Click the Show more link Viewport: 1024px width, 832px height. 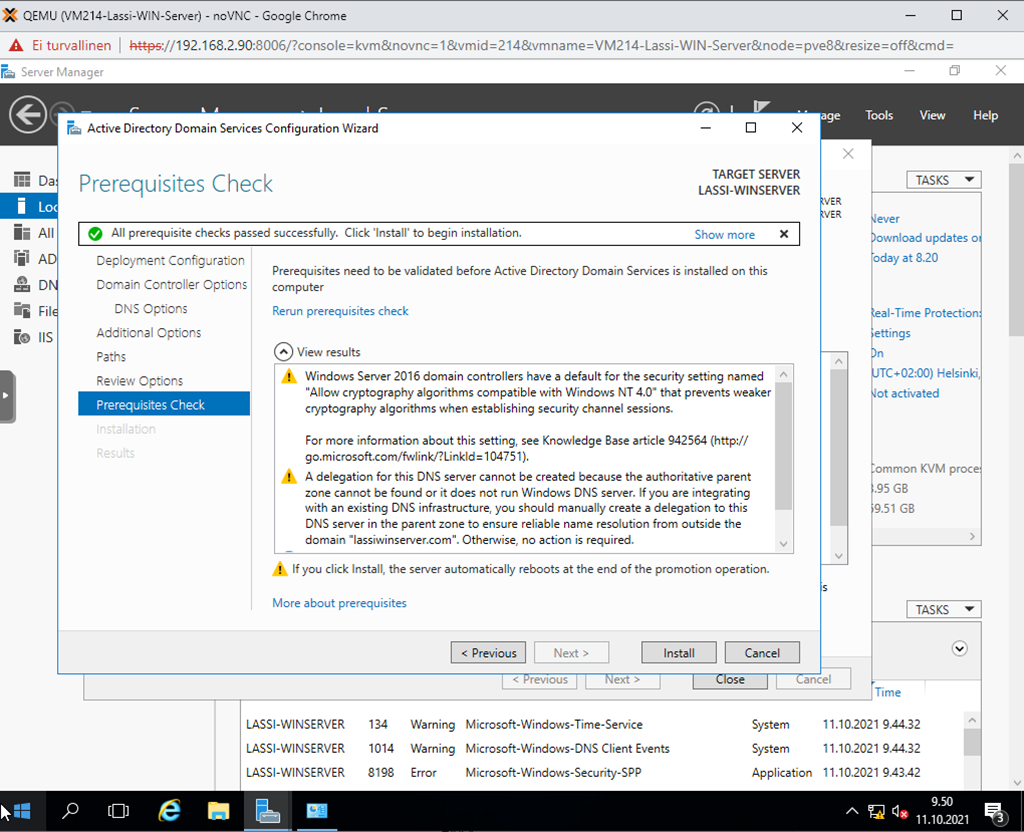coord(724,234)
